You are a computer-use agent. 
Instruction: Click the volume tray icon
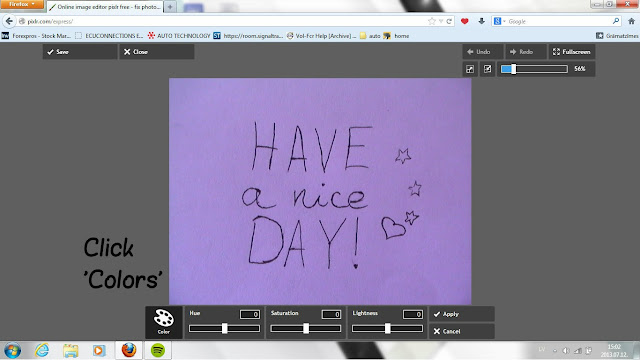[x=566, y=351]
